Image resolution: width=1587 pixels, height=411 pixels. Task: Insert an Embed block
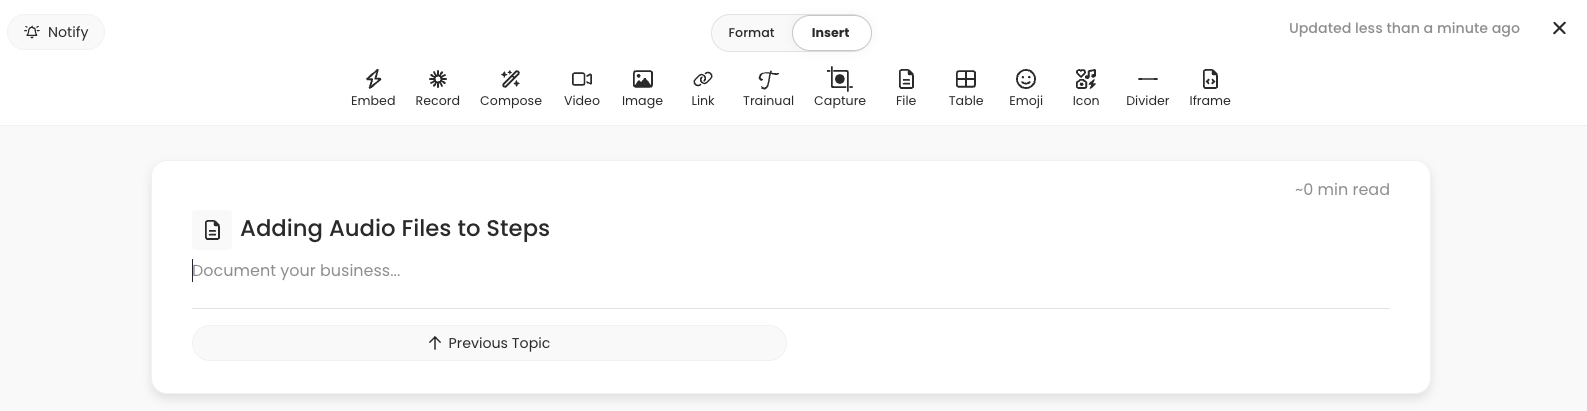373,88
